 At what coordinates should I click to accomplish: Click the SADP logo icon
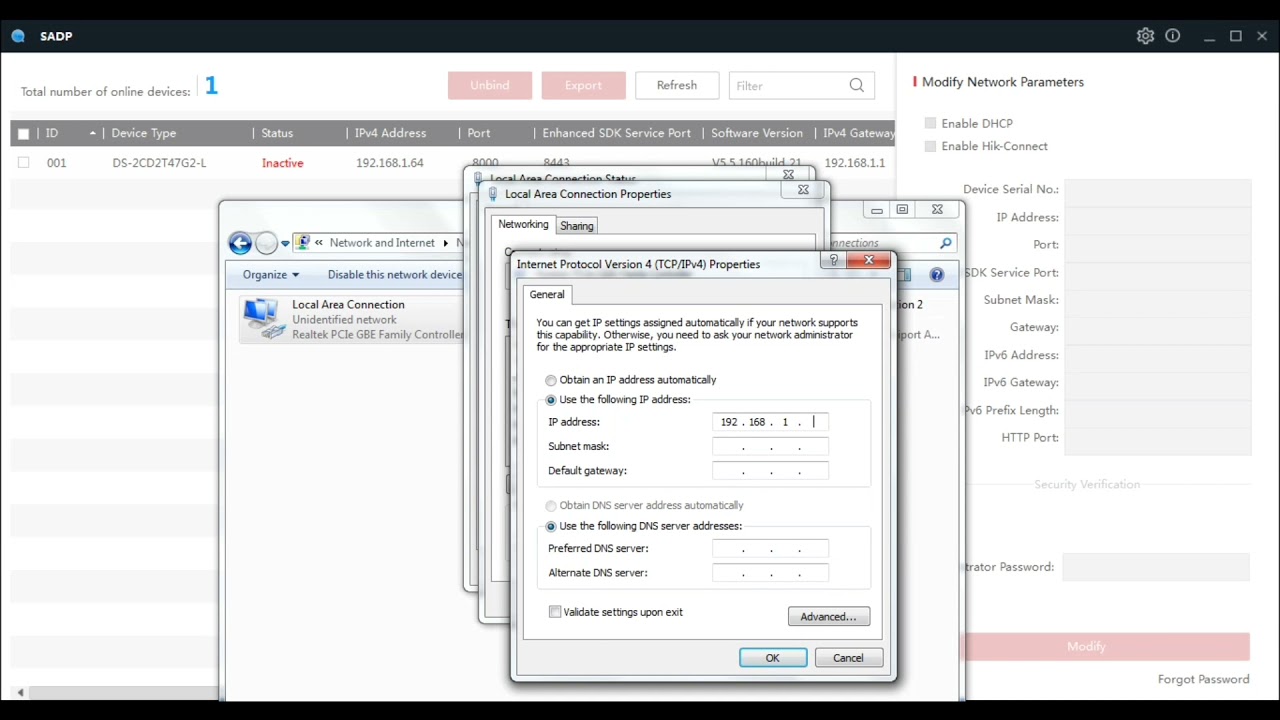(18, 36)
